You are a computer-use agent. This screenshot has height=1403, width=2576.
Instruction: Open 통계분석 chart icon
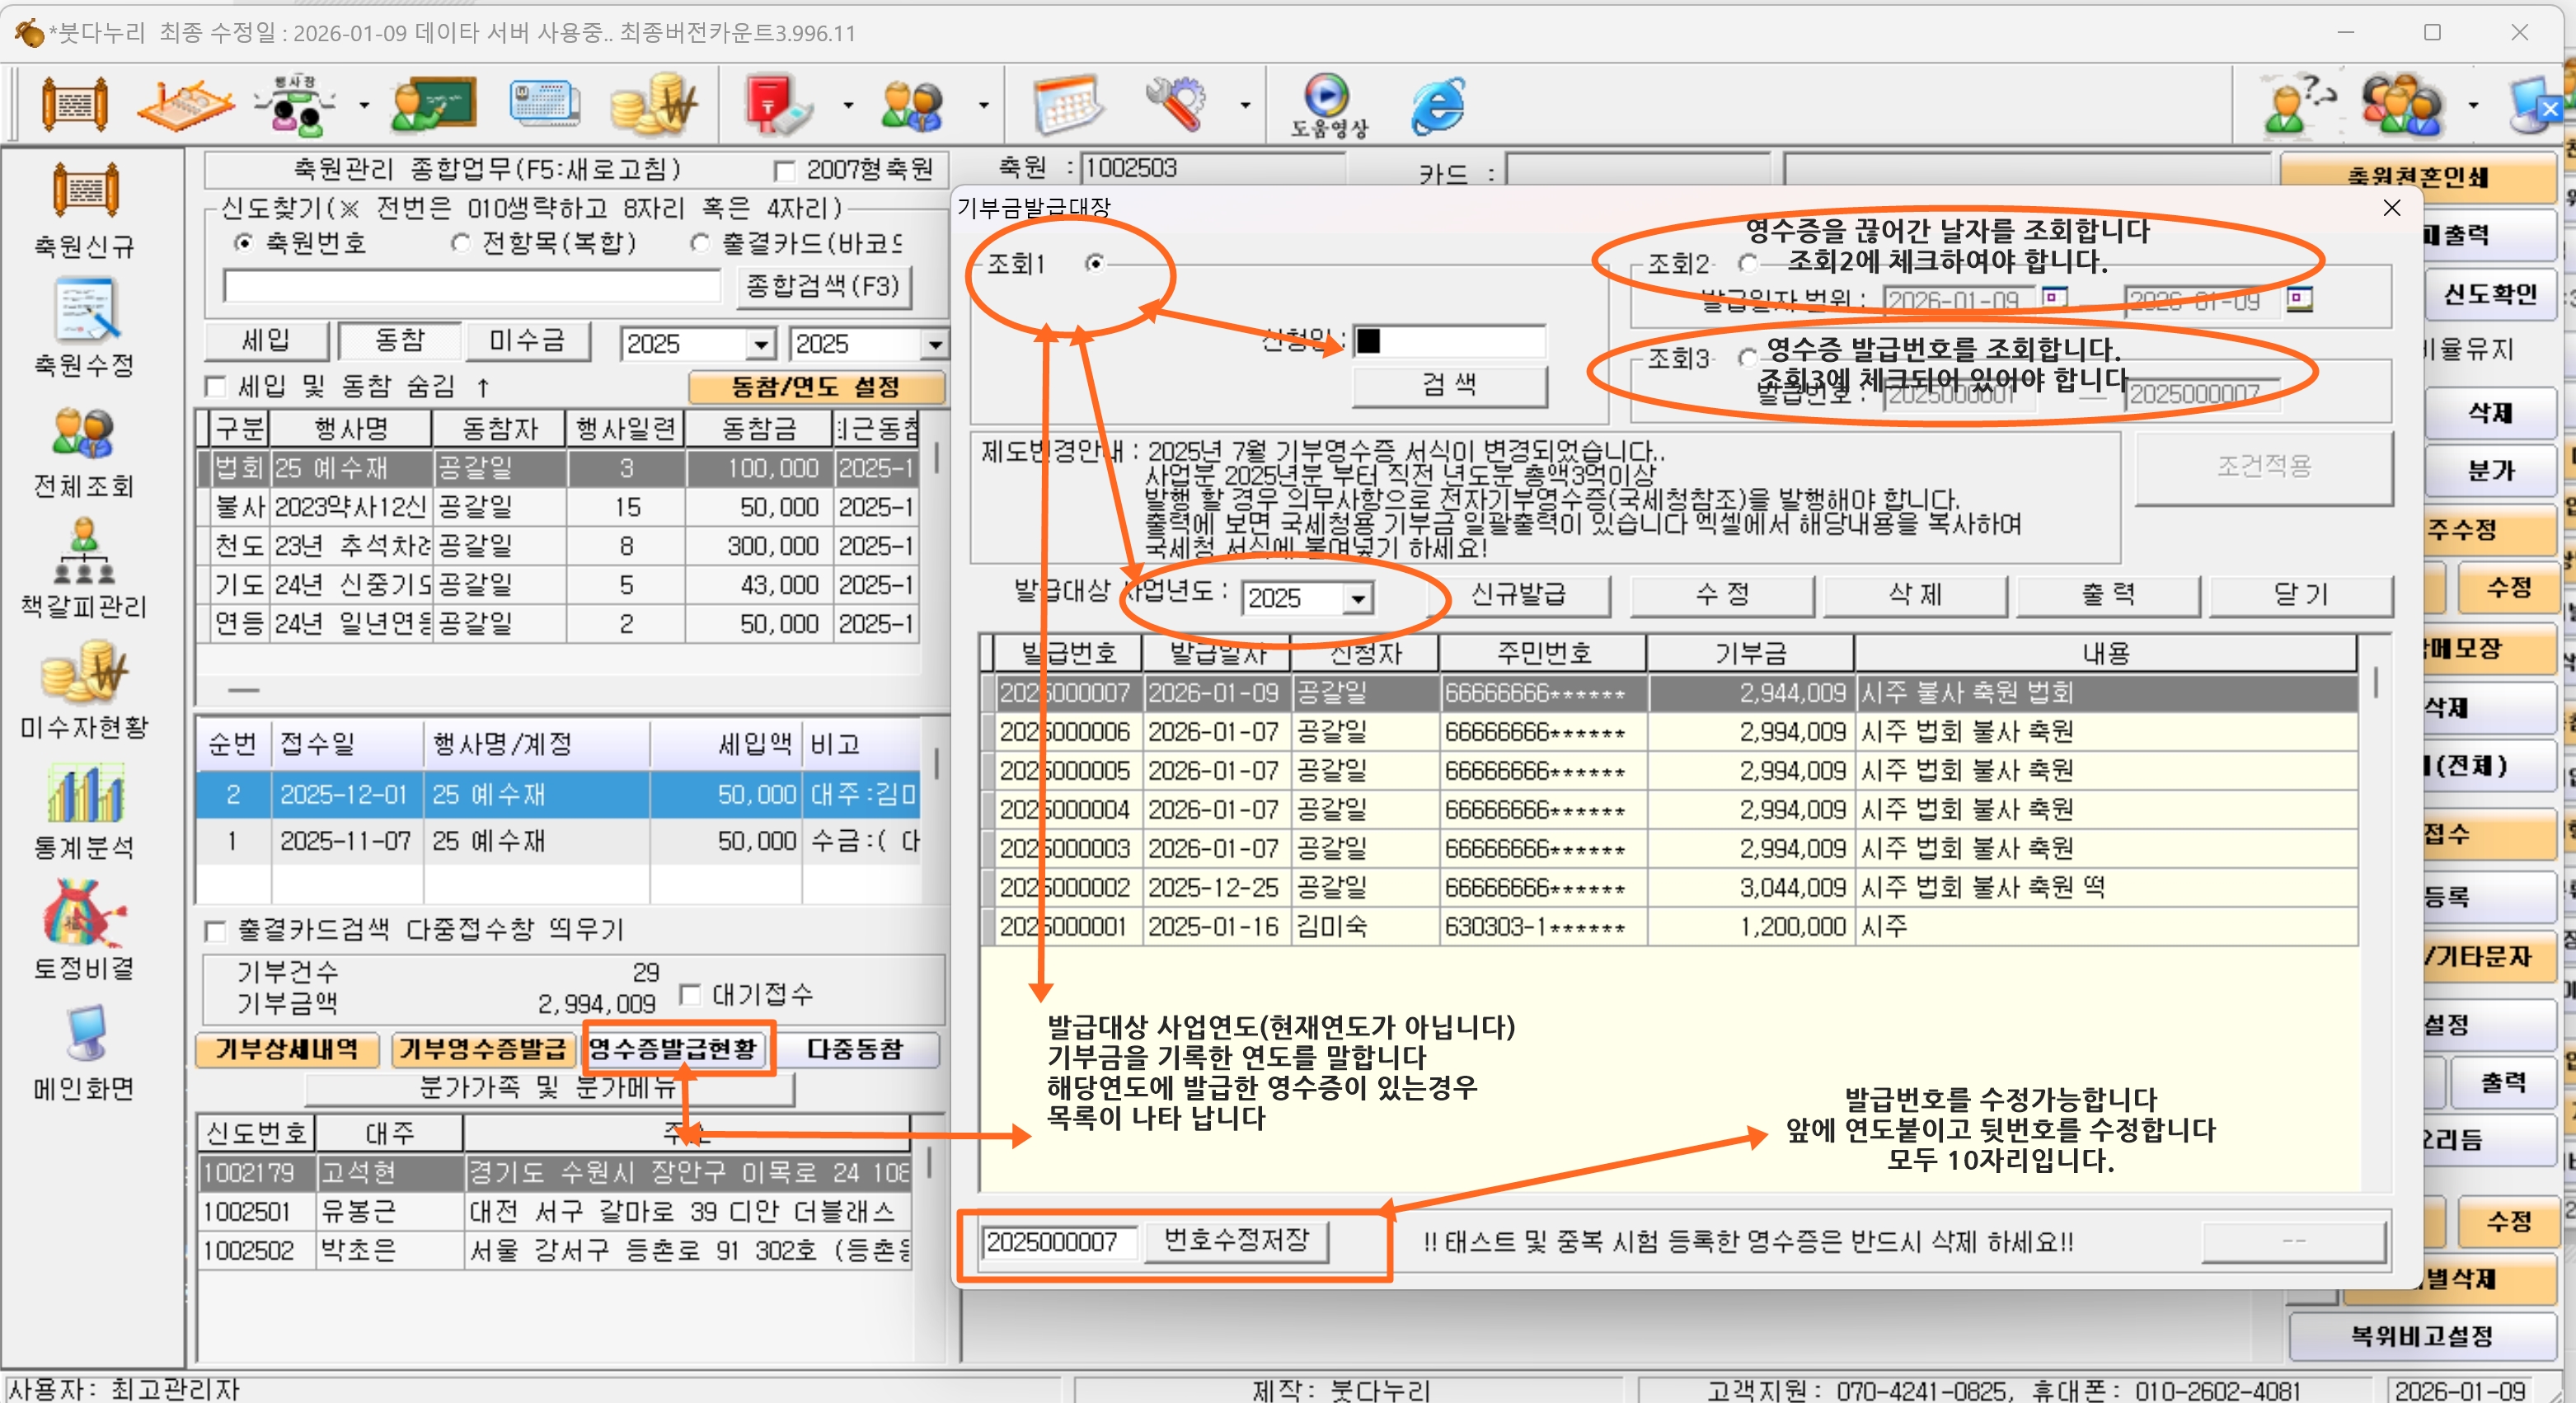[x=84, y=795]
